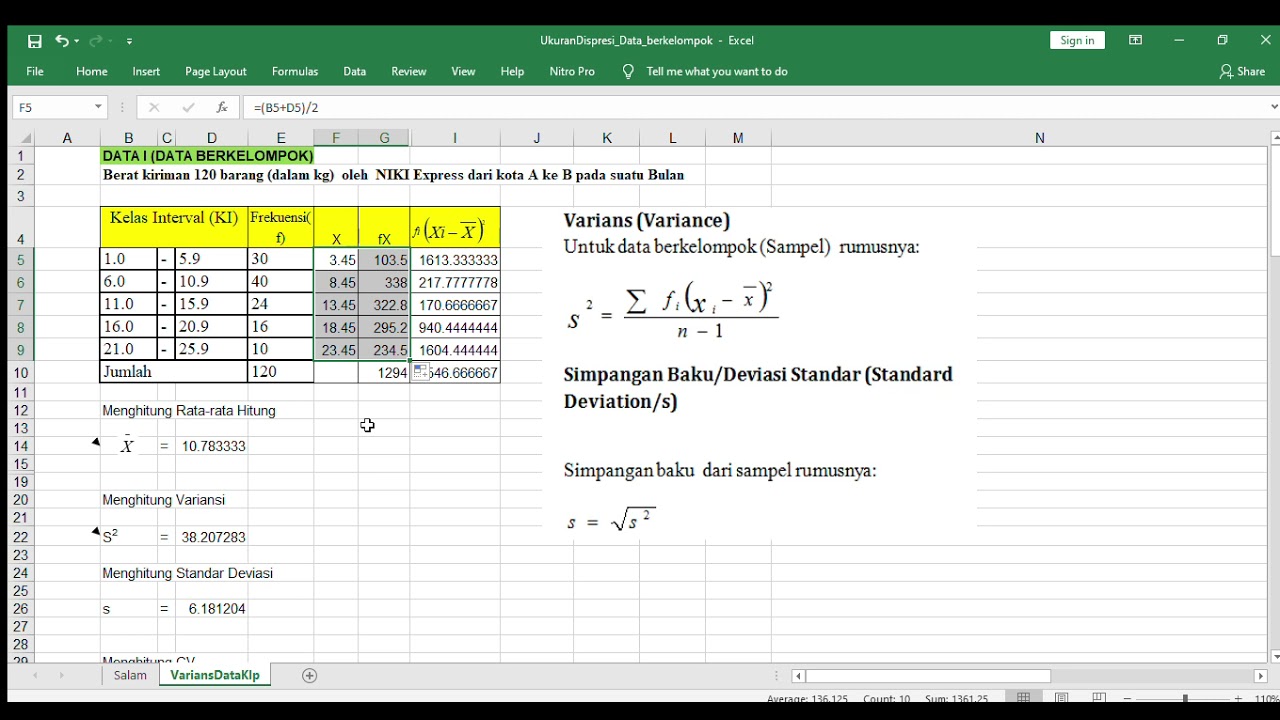Click the Insert Function fx icon

pyautogui.click(x=222, y=107)
